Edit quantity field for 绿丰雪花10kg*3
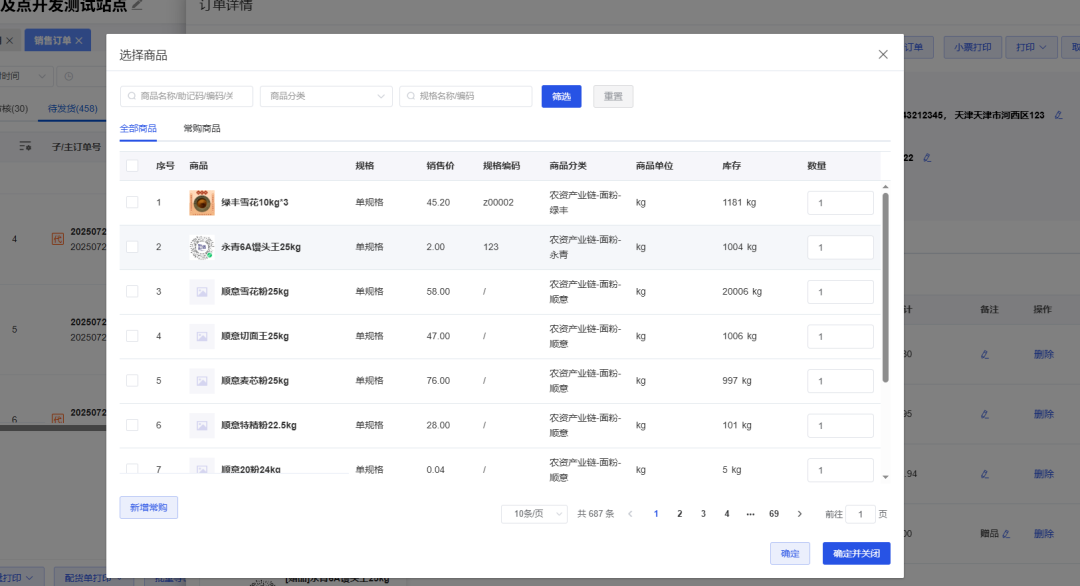 840,203
